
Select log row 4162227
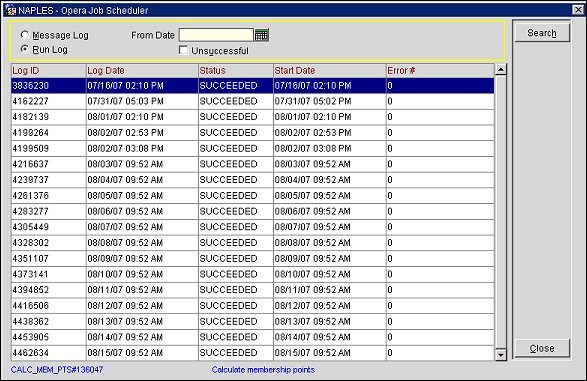(253, 101)
